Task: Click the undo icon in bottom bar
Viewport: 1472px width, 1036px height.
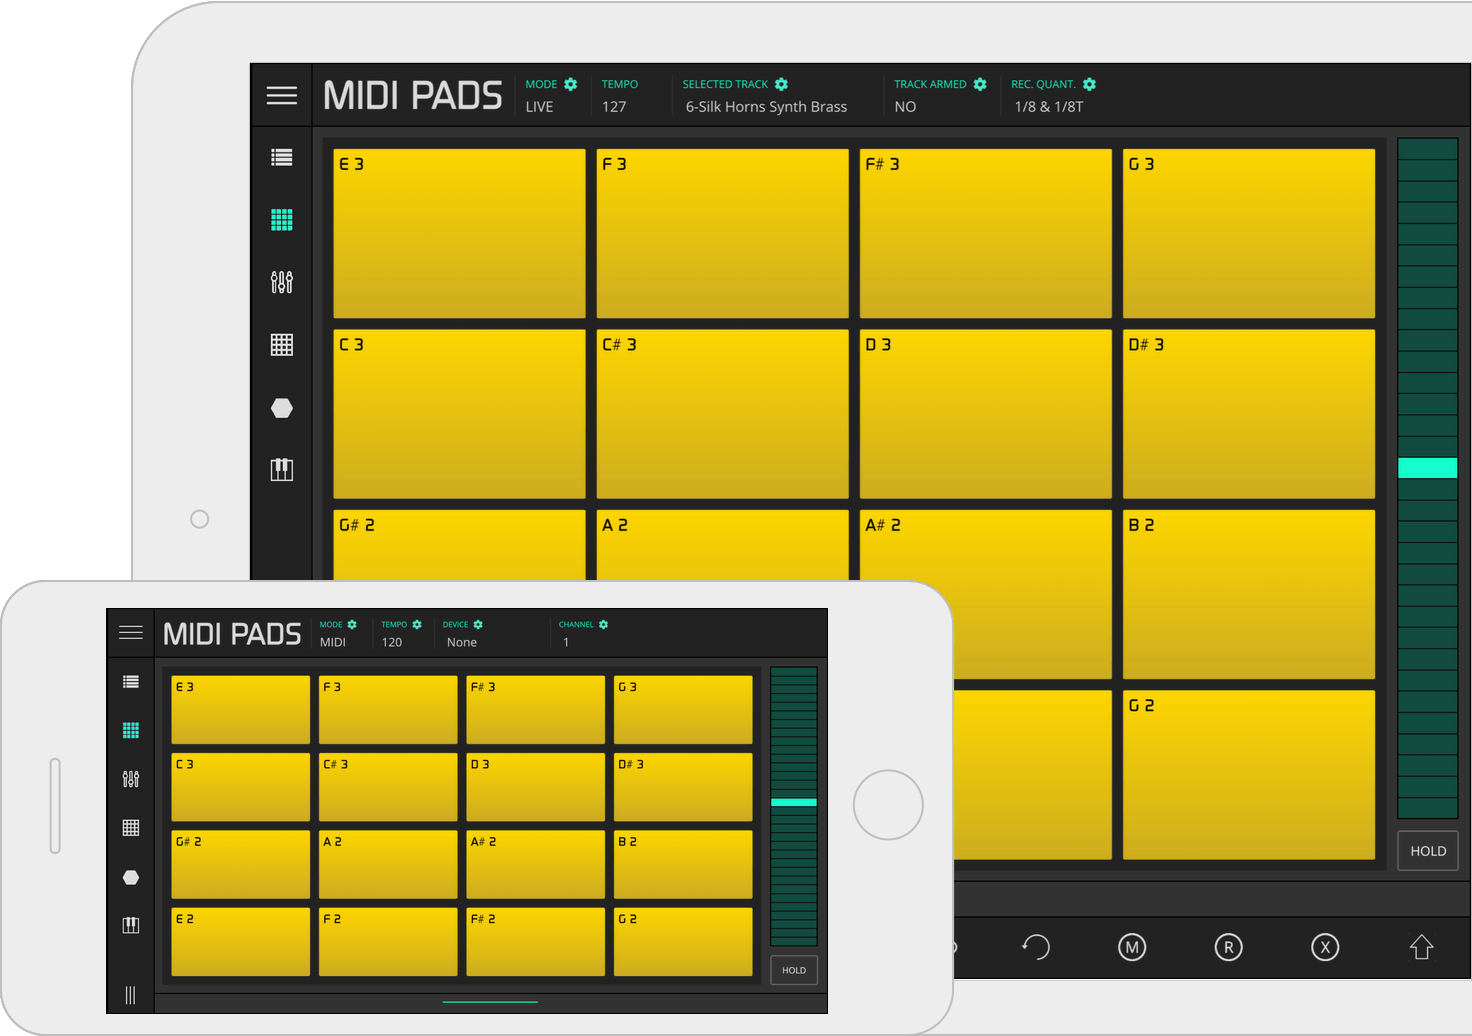Action: click(1036, 947)
